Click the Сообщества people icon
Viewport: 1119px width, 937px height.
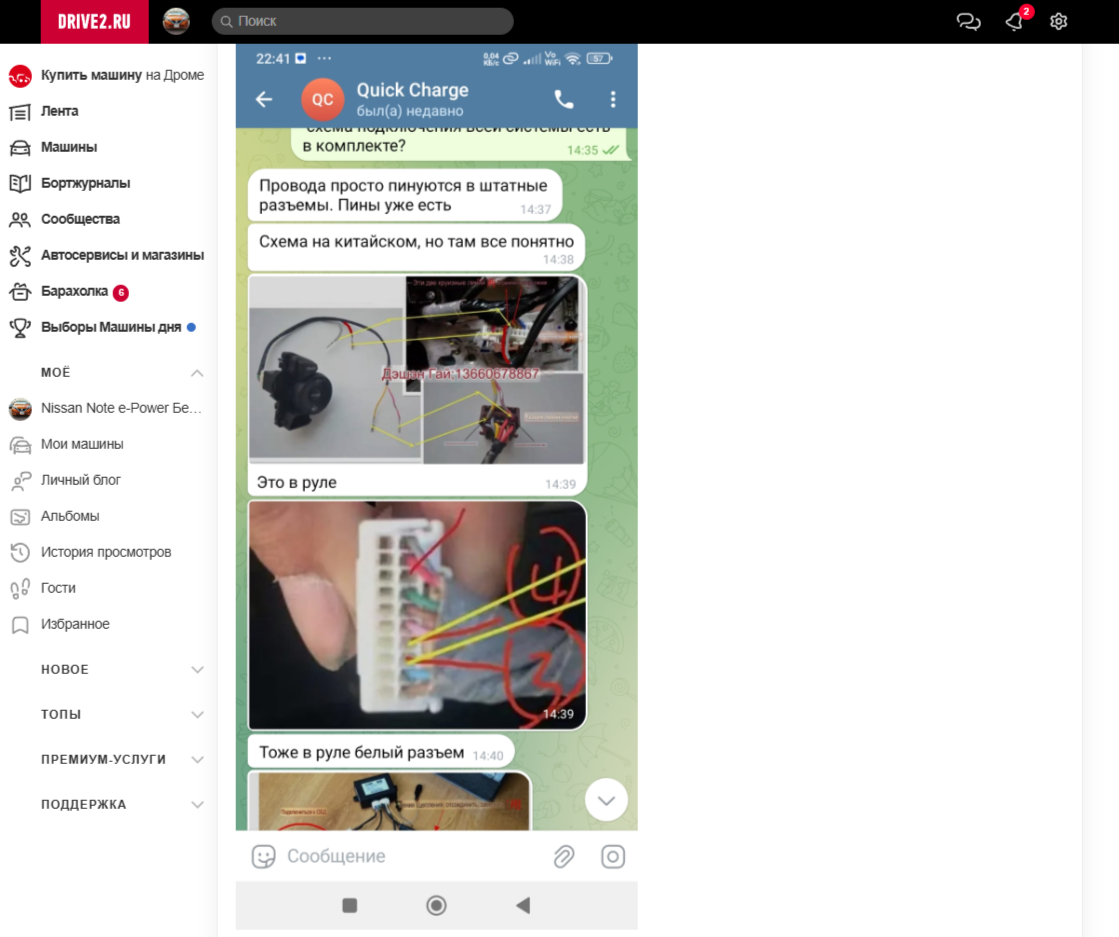point(20,219)
